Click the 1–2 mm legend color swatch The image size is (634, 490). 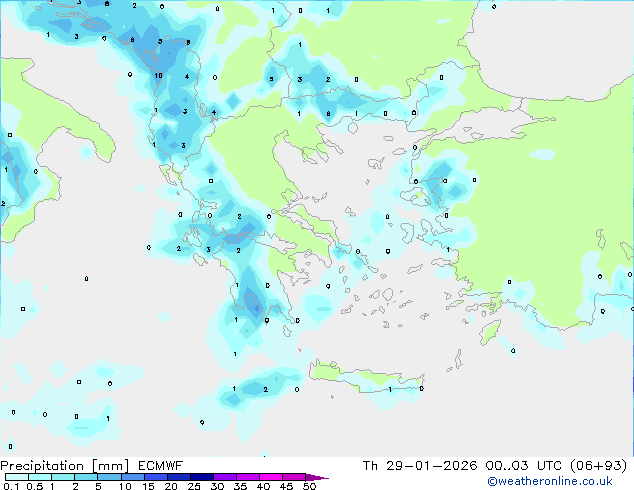coord(63,477)
